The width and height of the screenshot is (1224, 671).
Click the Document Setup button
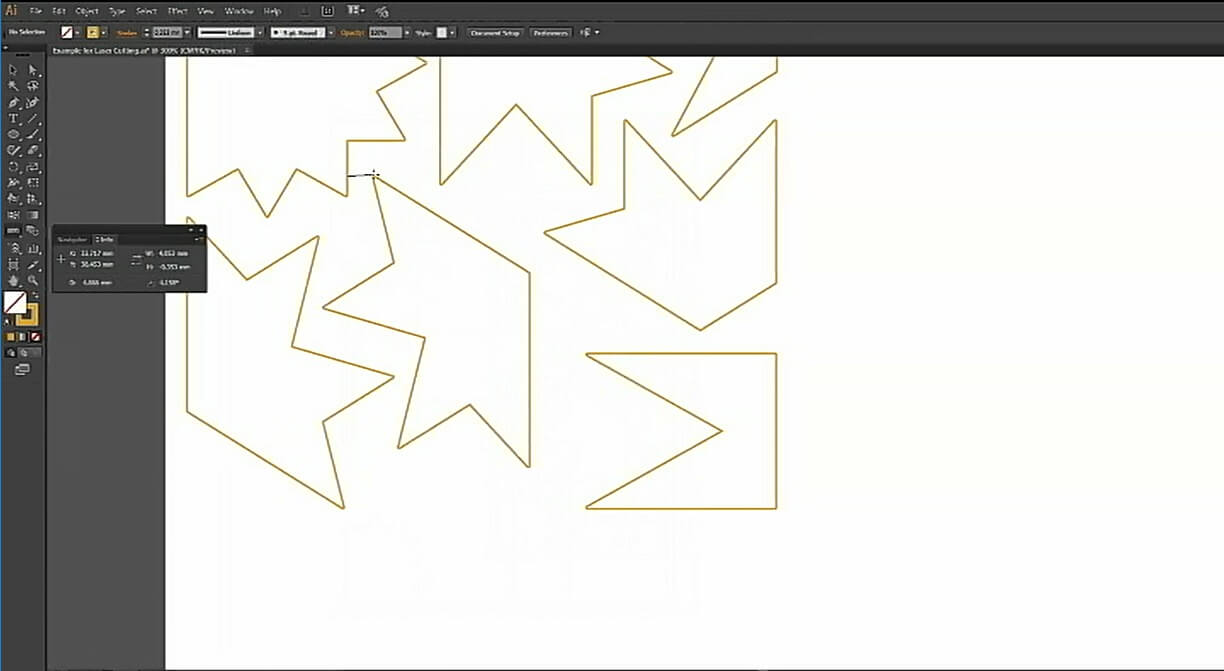(x=496, y=33)
